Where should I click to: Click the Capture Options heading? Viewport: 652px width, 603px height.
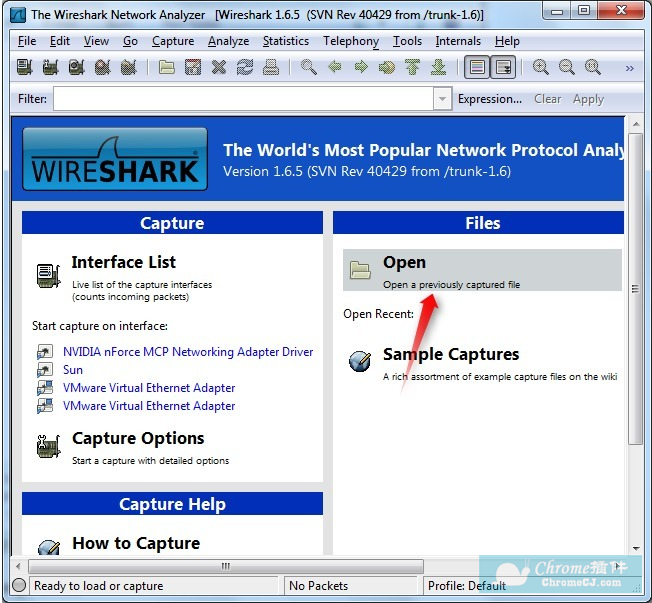[138, 438]
